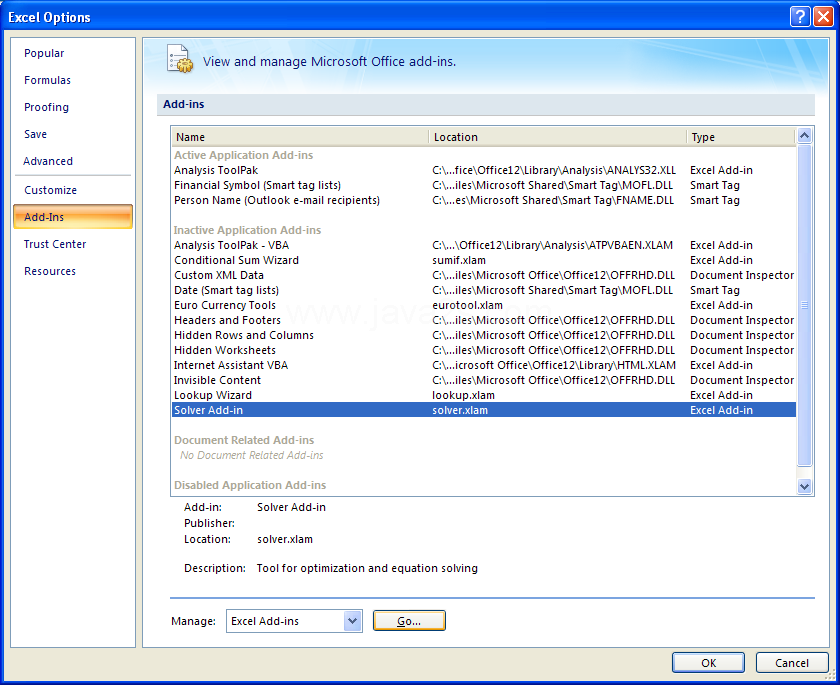Click the sumif.xlam location cell

(x=459, y=260)
